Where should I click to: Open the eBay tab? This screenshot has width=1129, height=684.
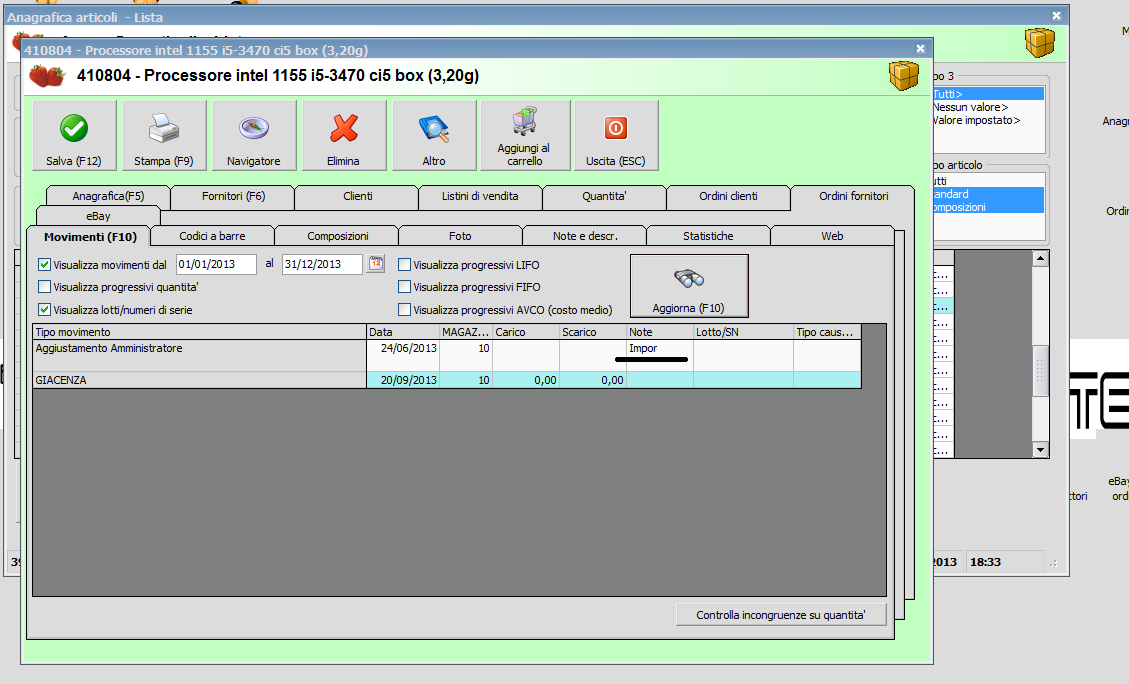coord(98,216)
